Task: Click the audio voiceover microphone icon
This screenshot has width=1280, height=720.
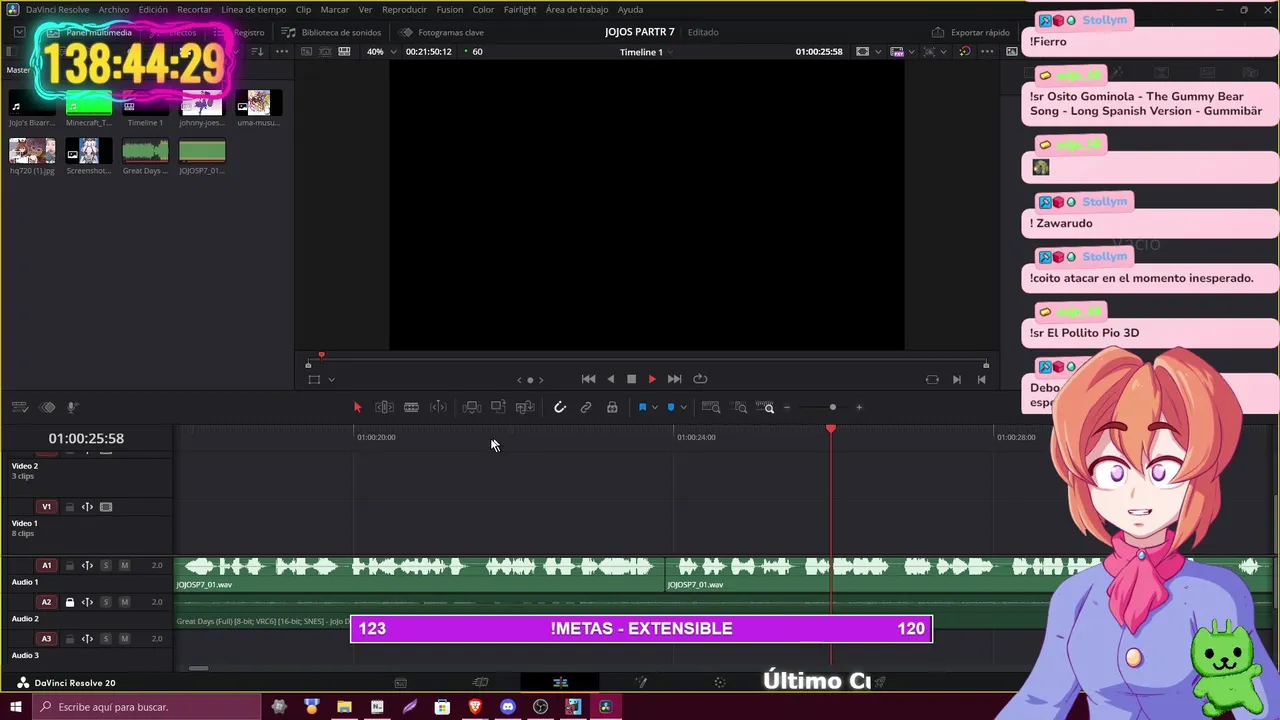Action: 72,407
